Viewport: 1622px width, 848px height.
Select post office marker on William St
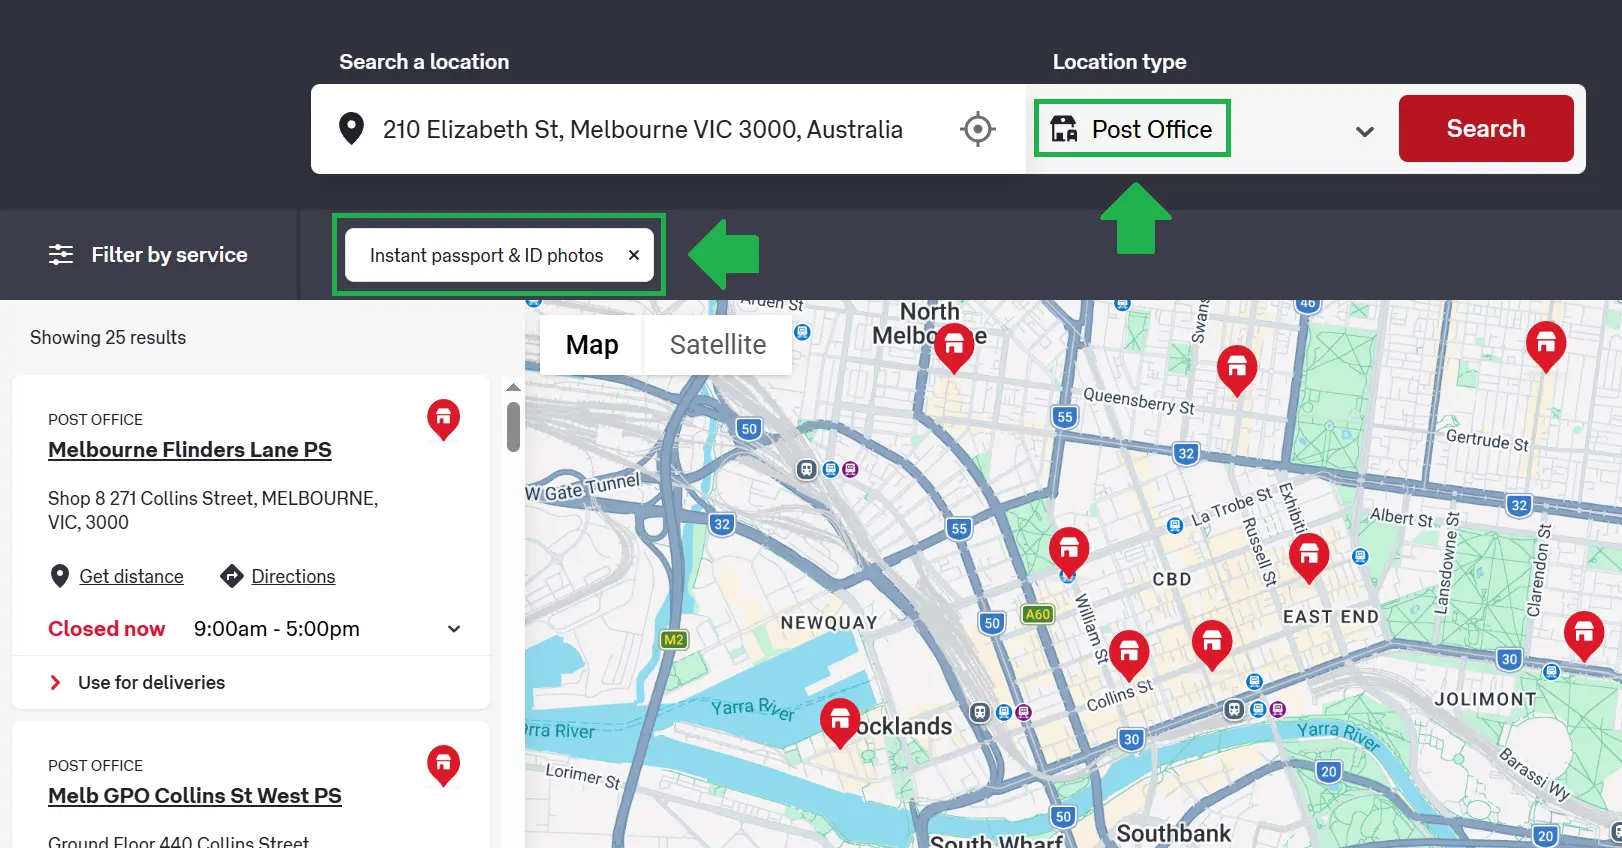1129,656
